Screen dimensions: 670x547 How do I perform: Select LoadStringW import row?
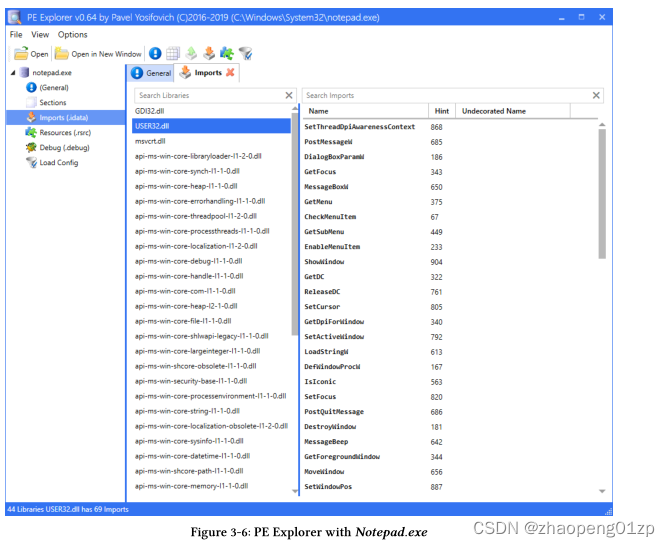point(449,352)
